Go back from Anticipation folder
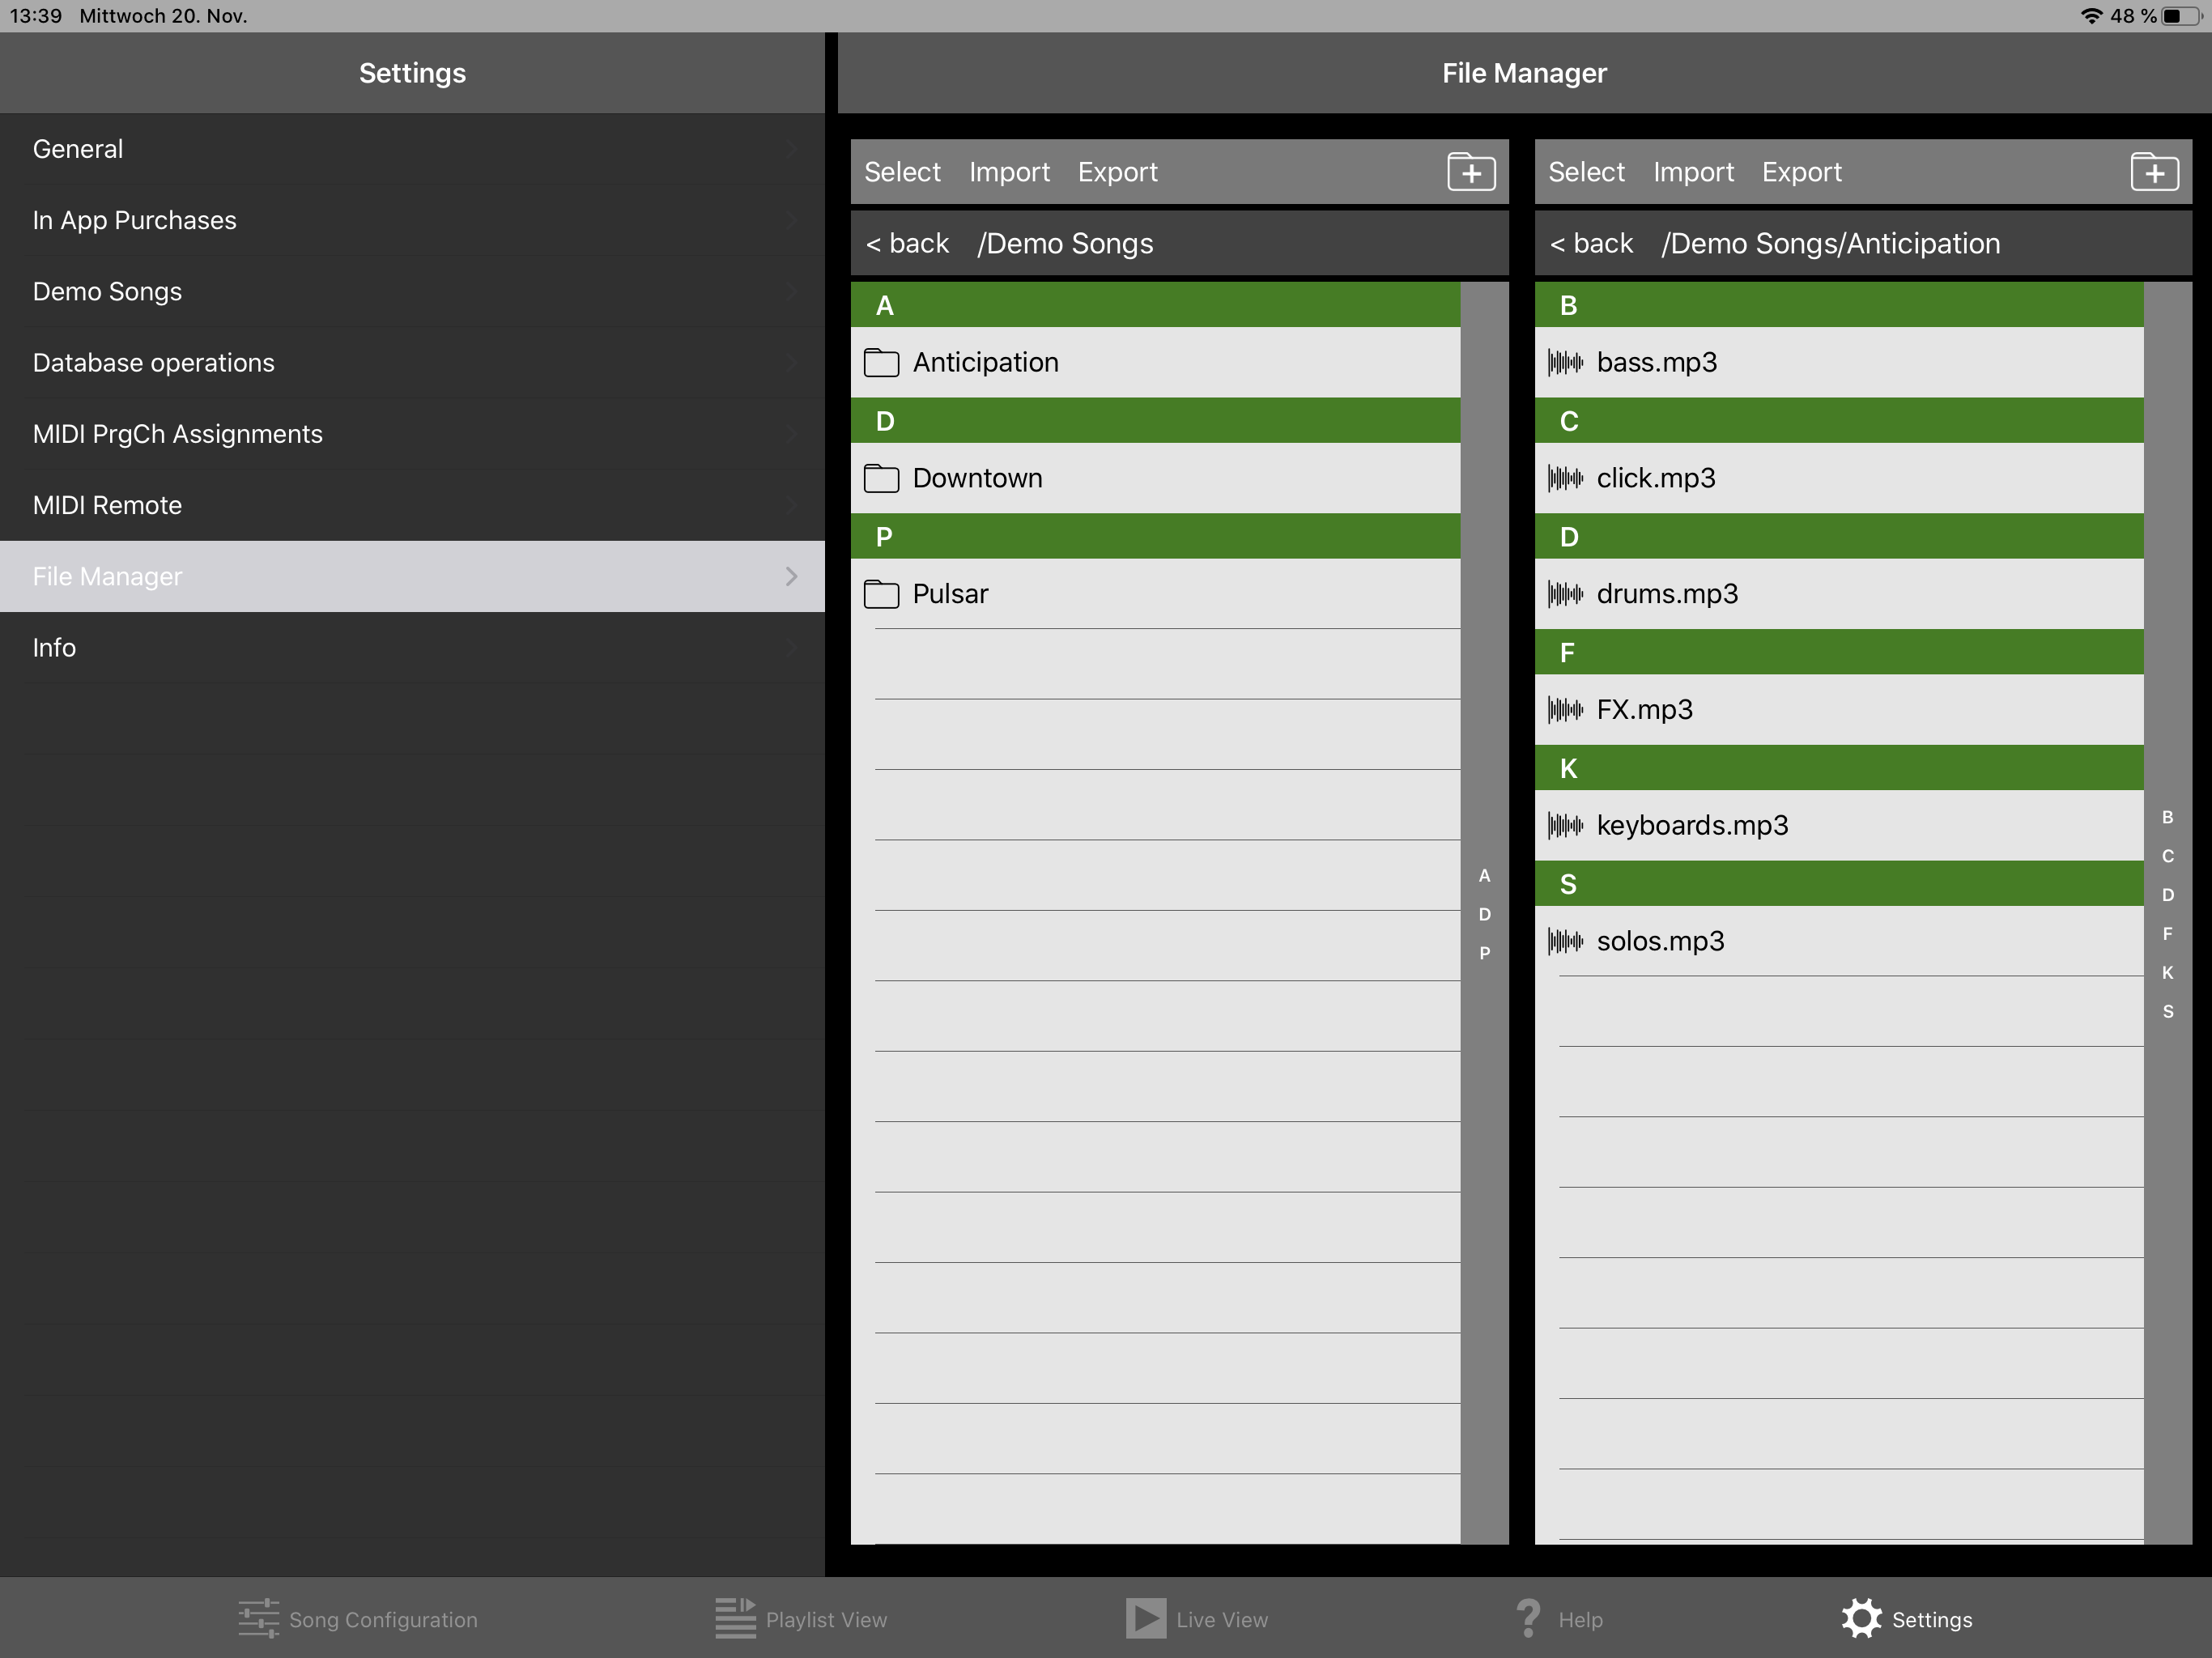Viewport: 2212px width, 1658px height. pyautogui.click(x=1591, y=244)
